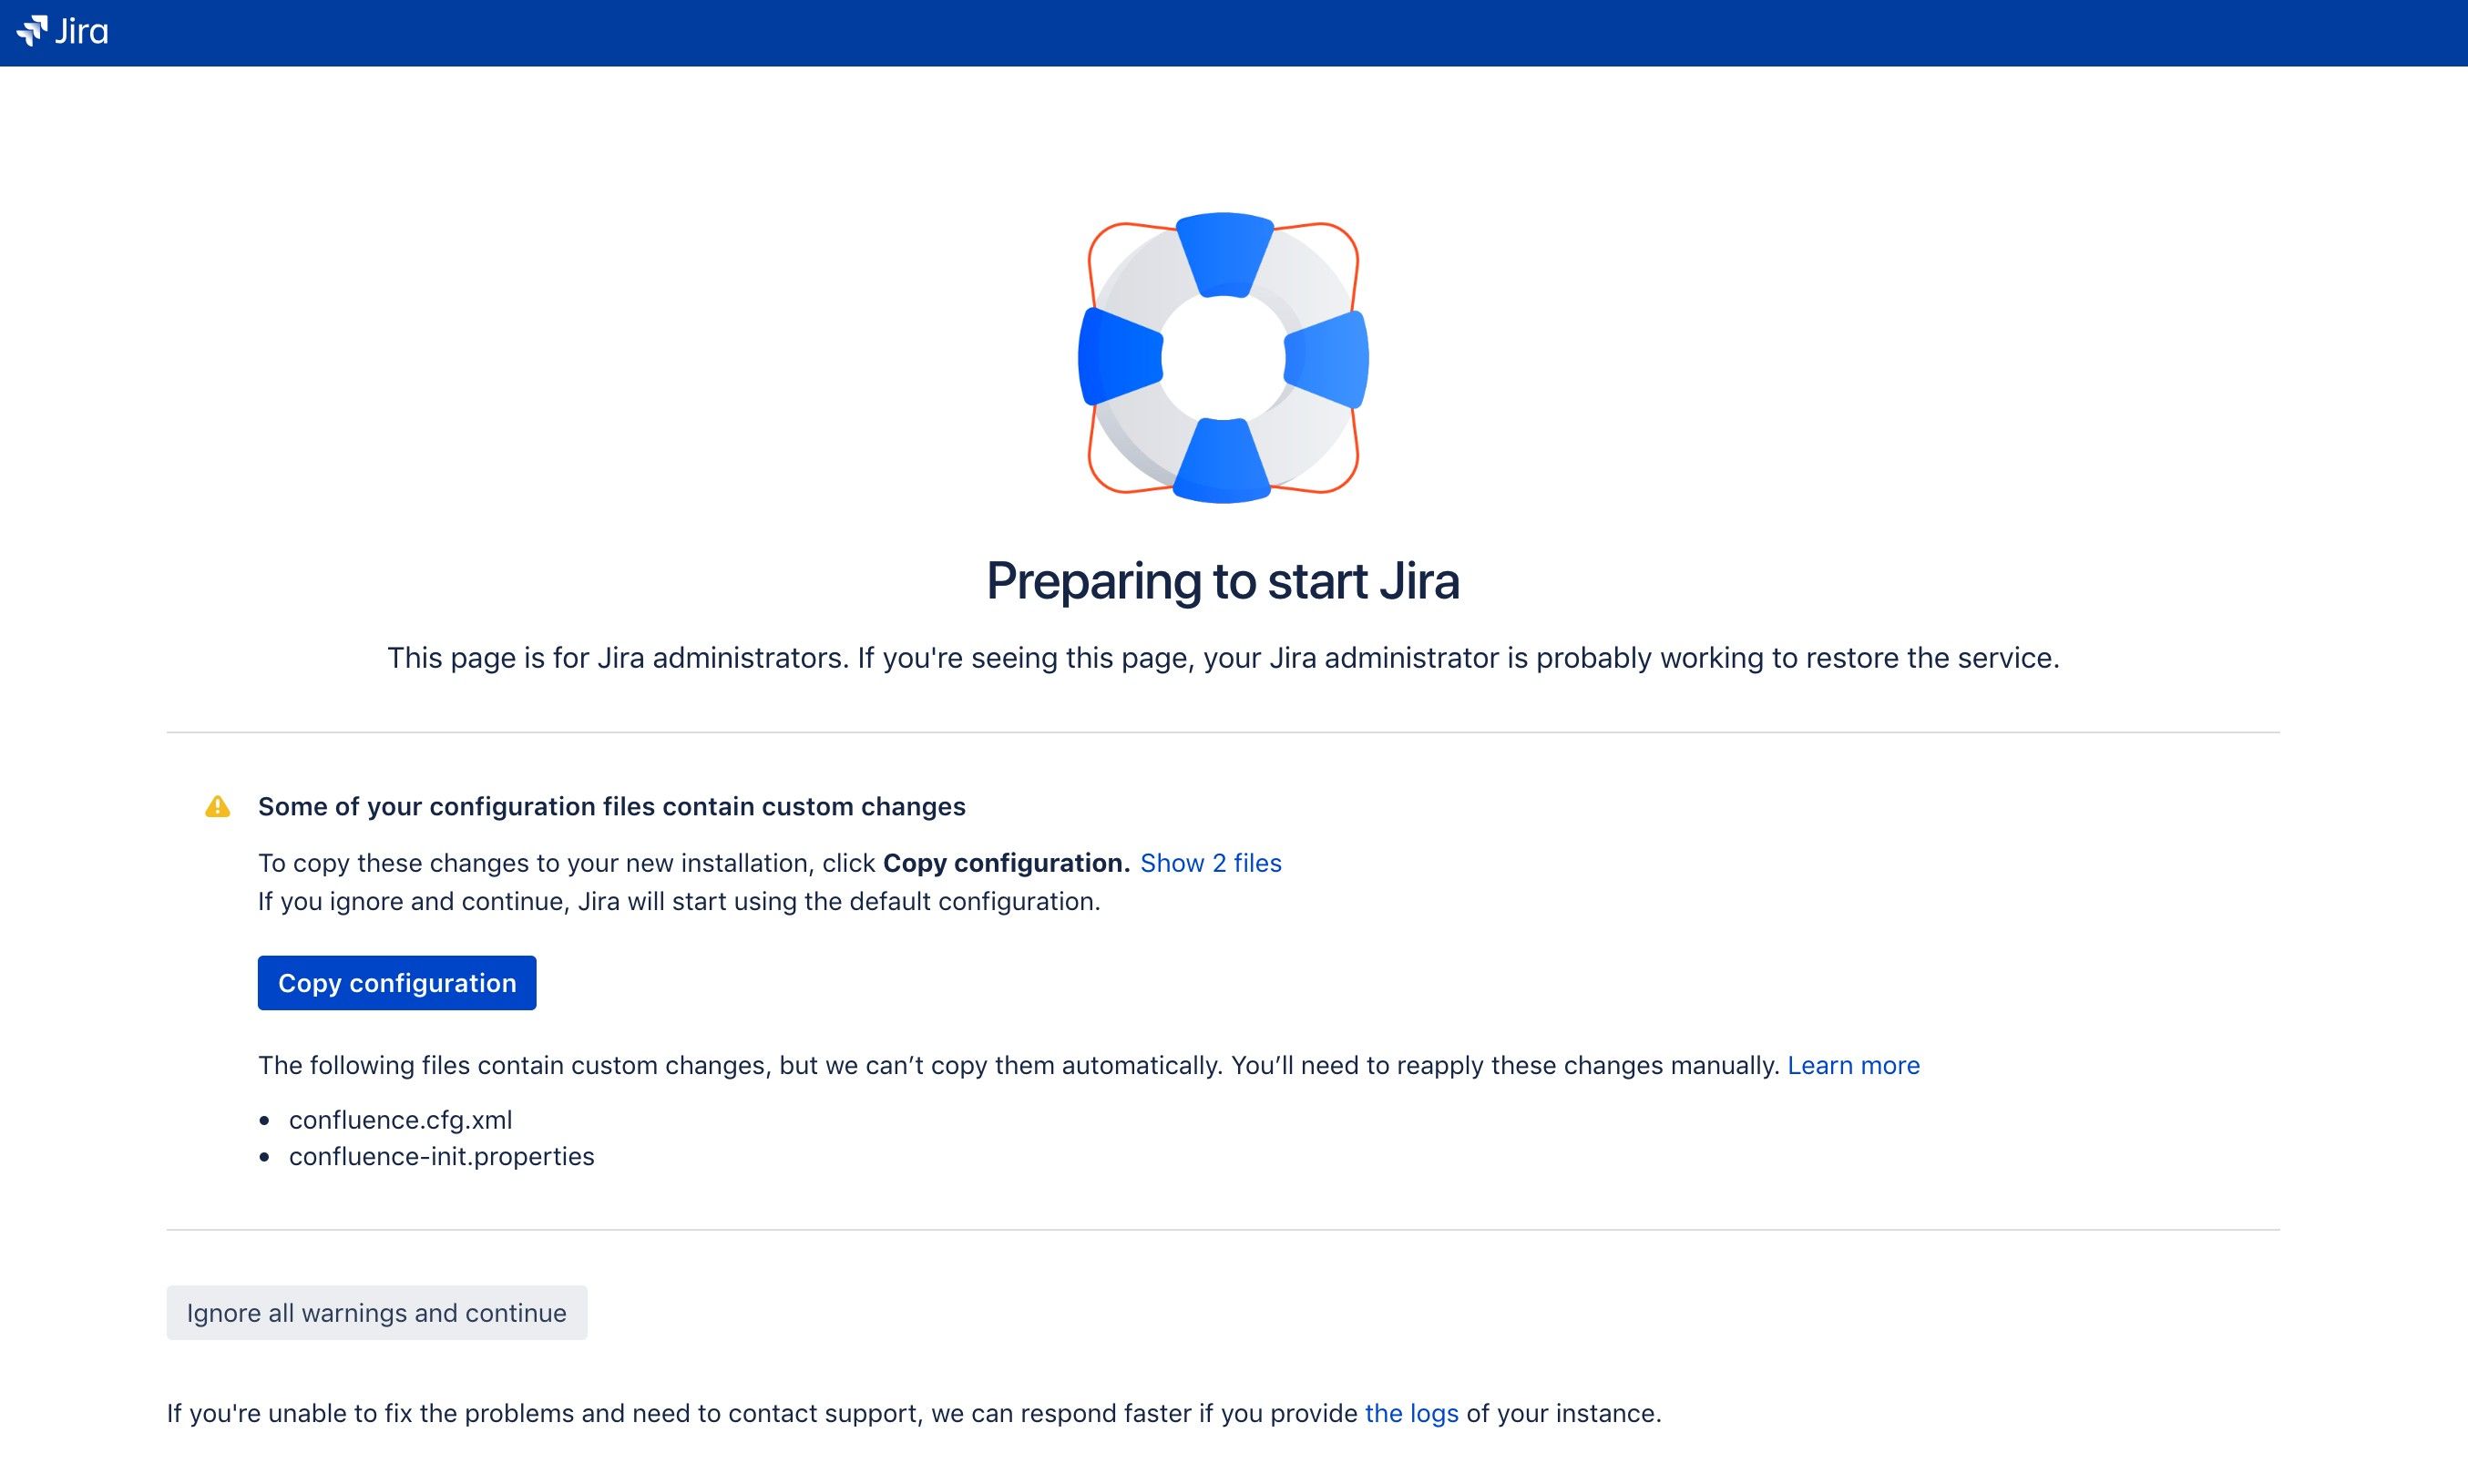Open the logs link
This screenshot has height=1484, width=2468.
(1411, 1413)
